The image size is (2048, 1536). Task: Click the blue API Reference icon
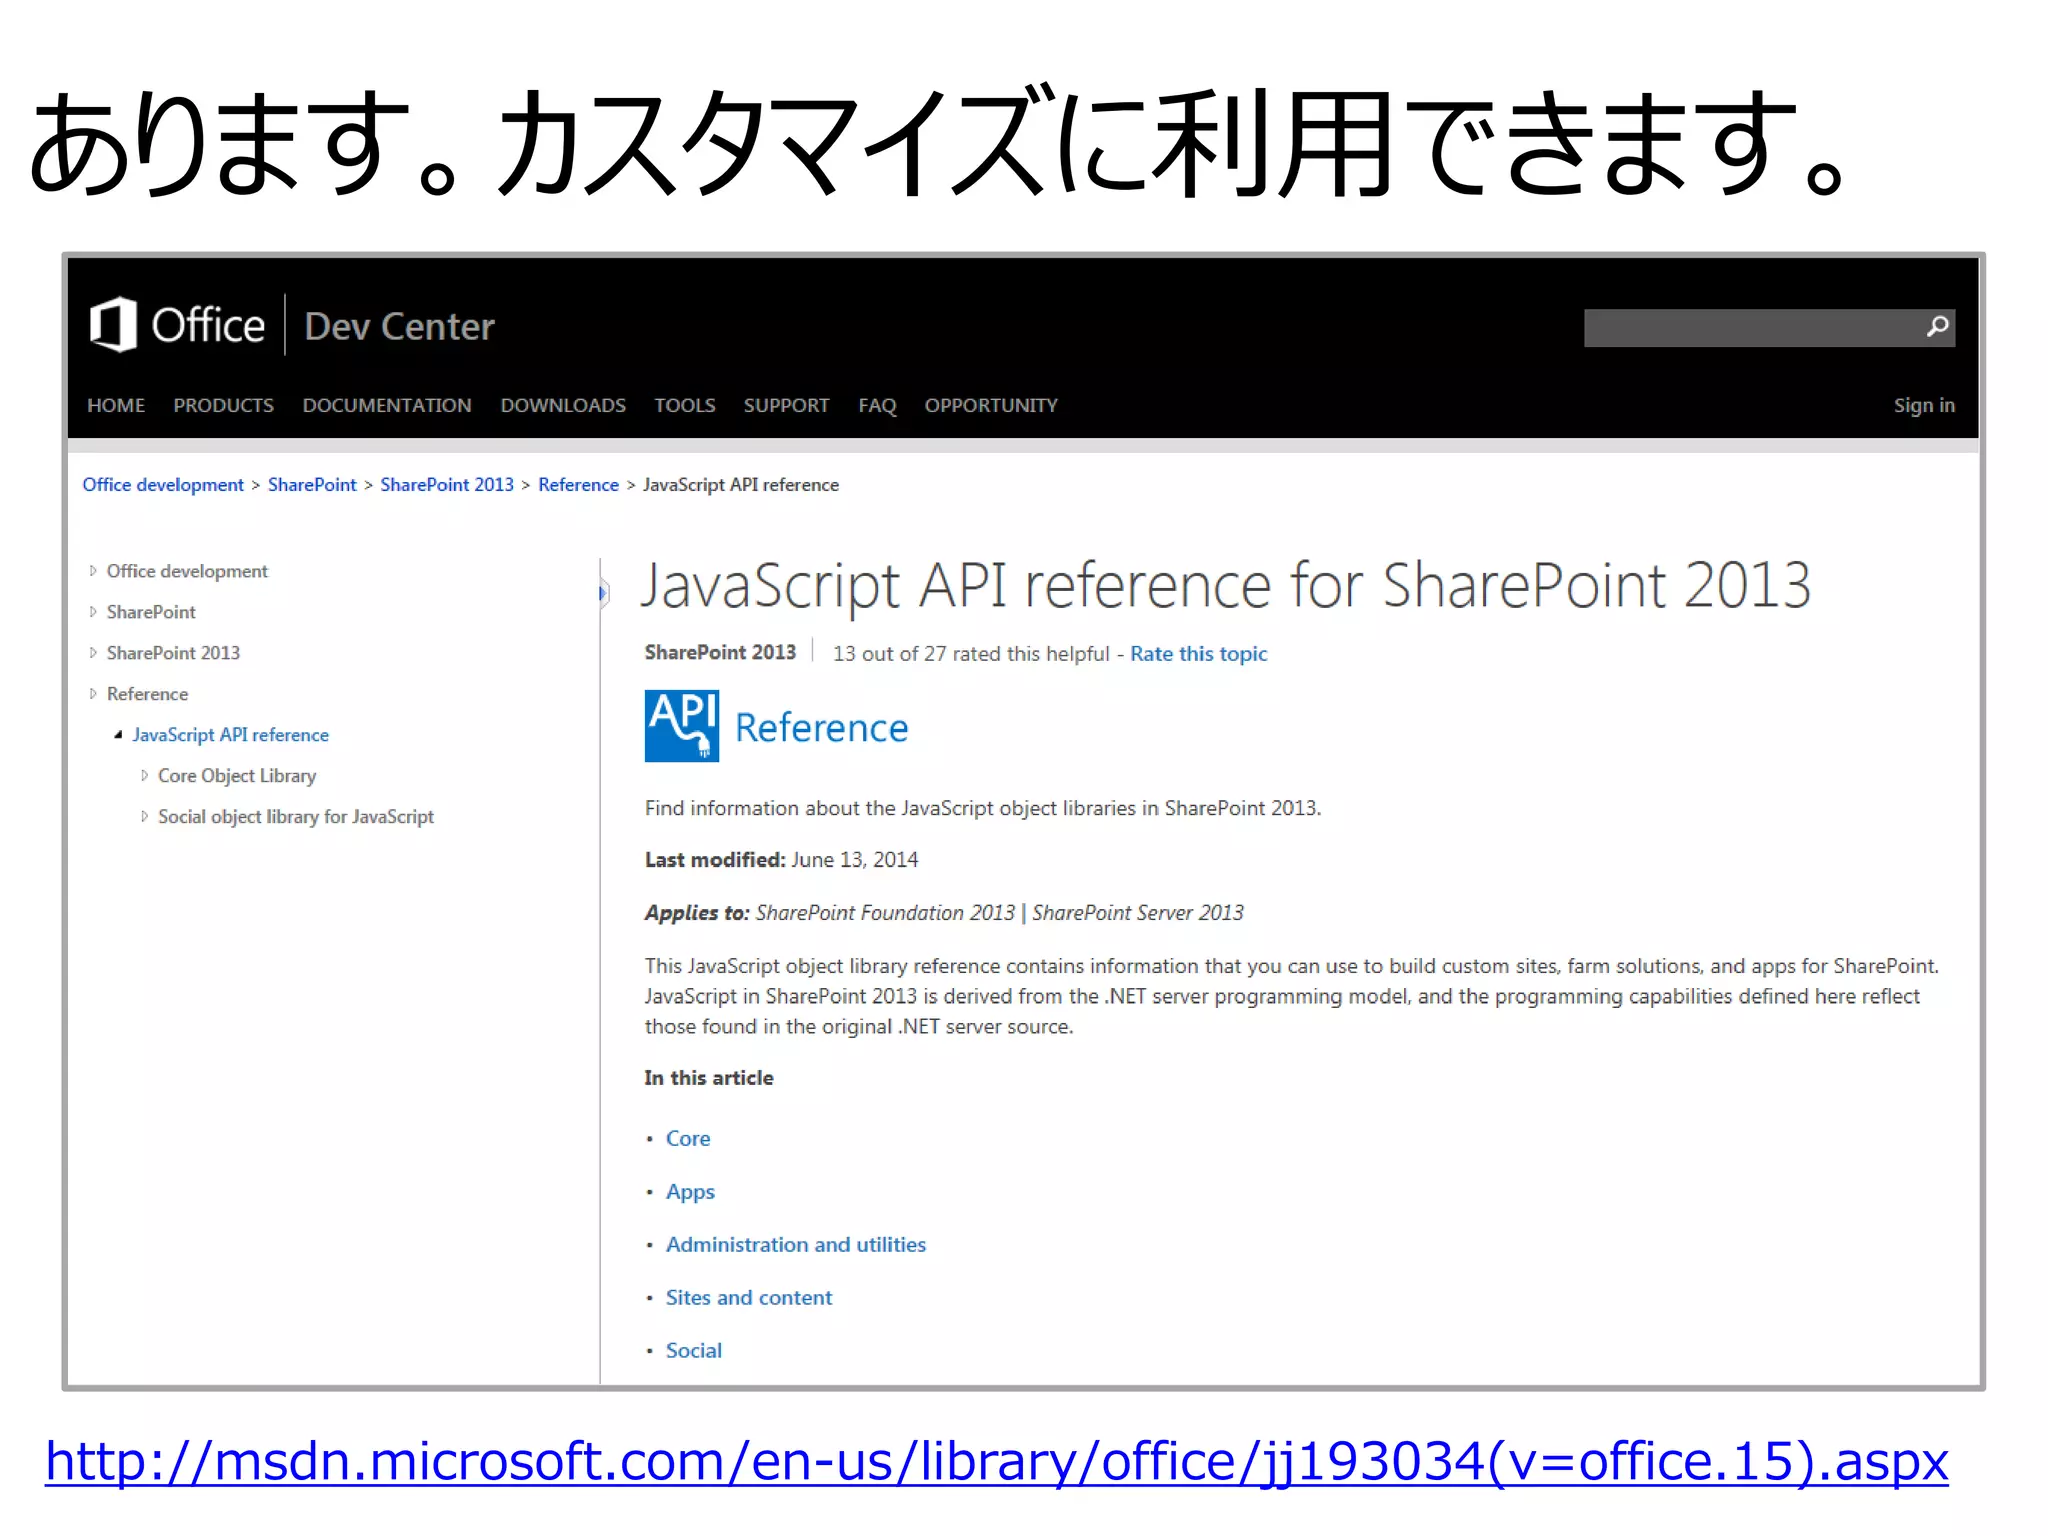[681, 726]
